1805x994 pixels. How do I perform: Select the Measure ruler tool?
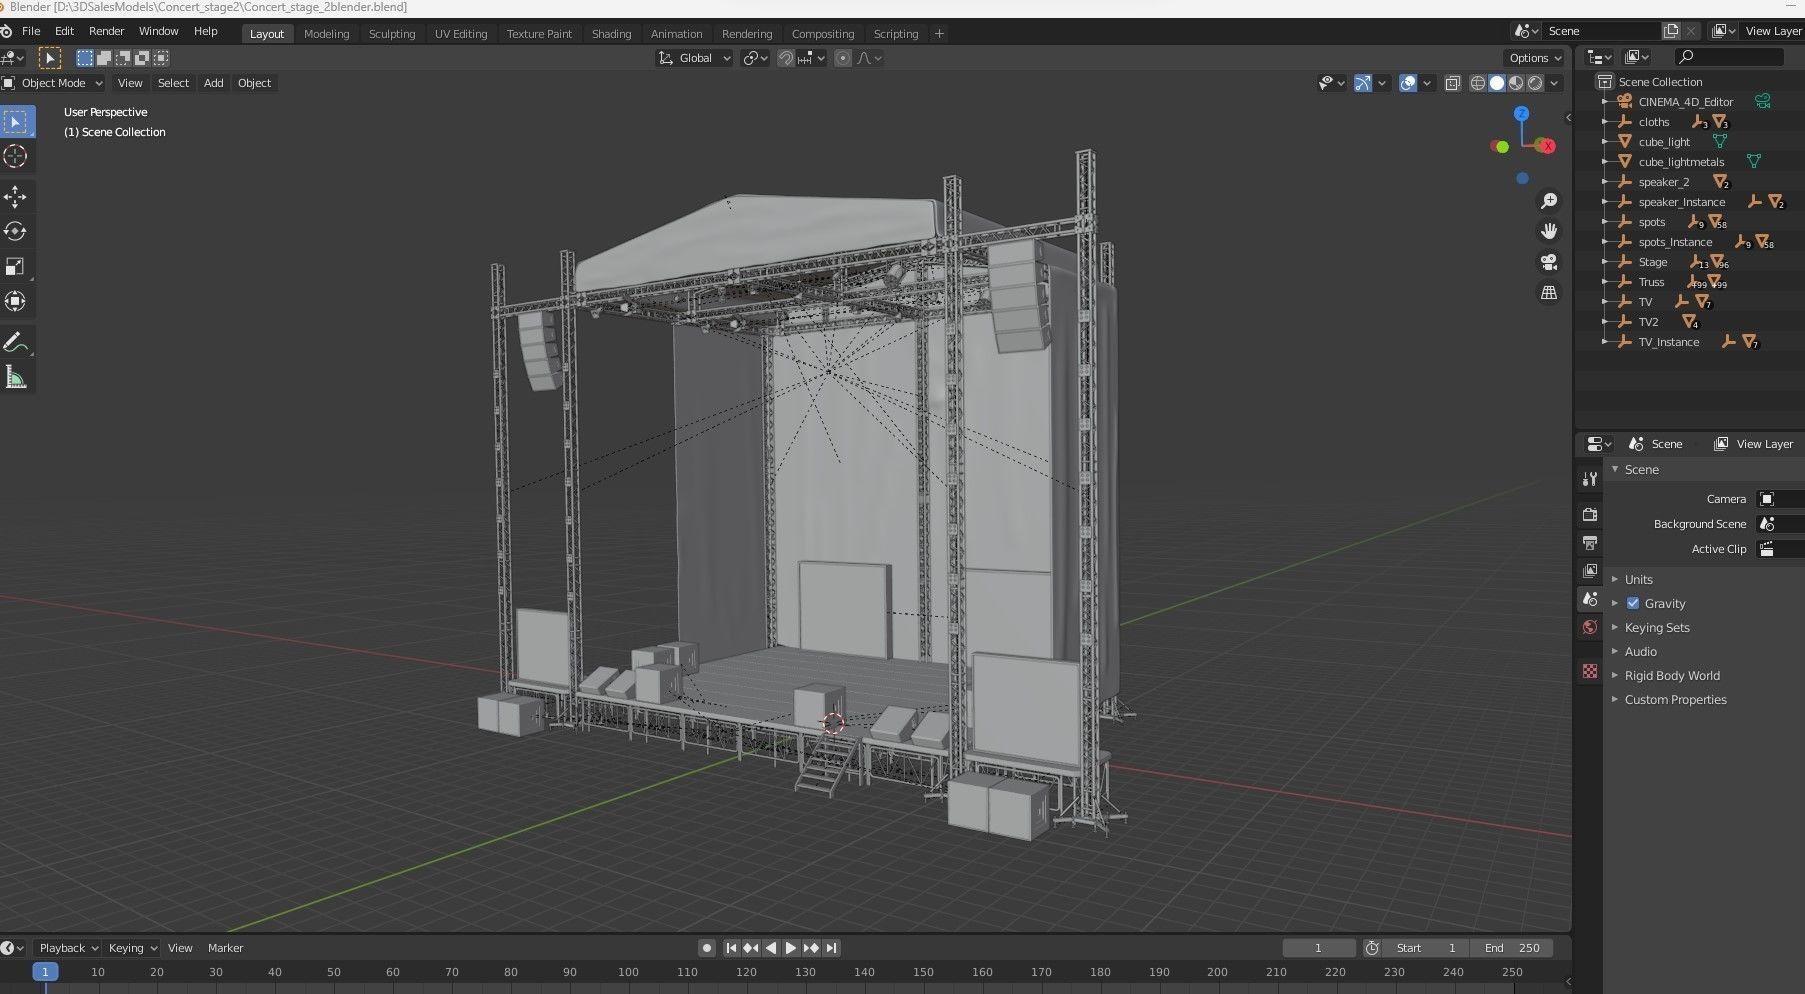(x=16, y=378)
